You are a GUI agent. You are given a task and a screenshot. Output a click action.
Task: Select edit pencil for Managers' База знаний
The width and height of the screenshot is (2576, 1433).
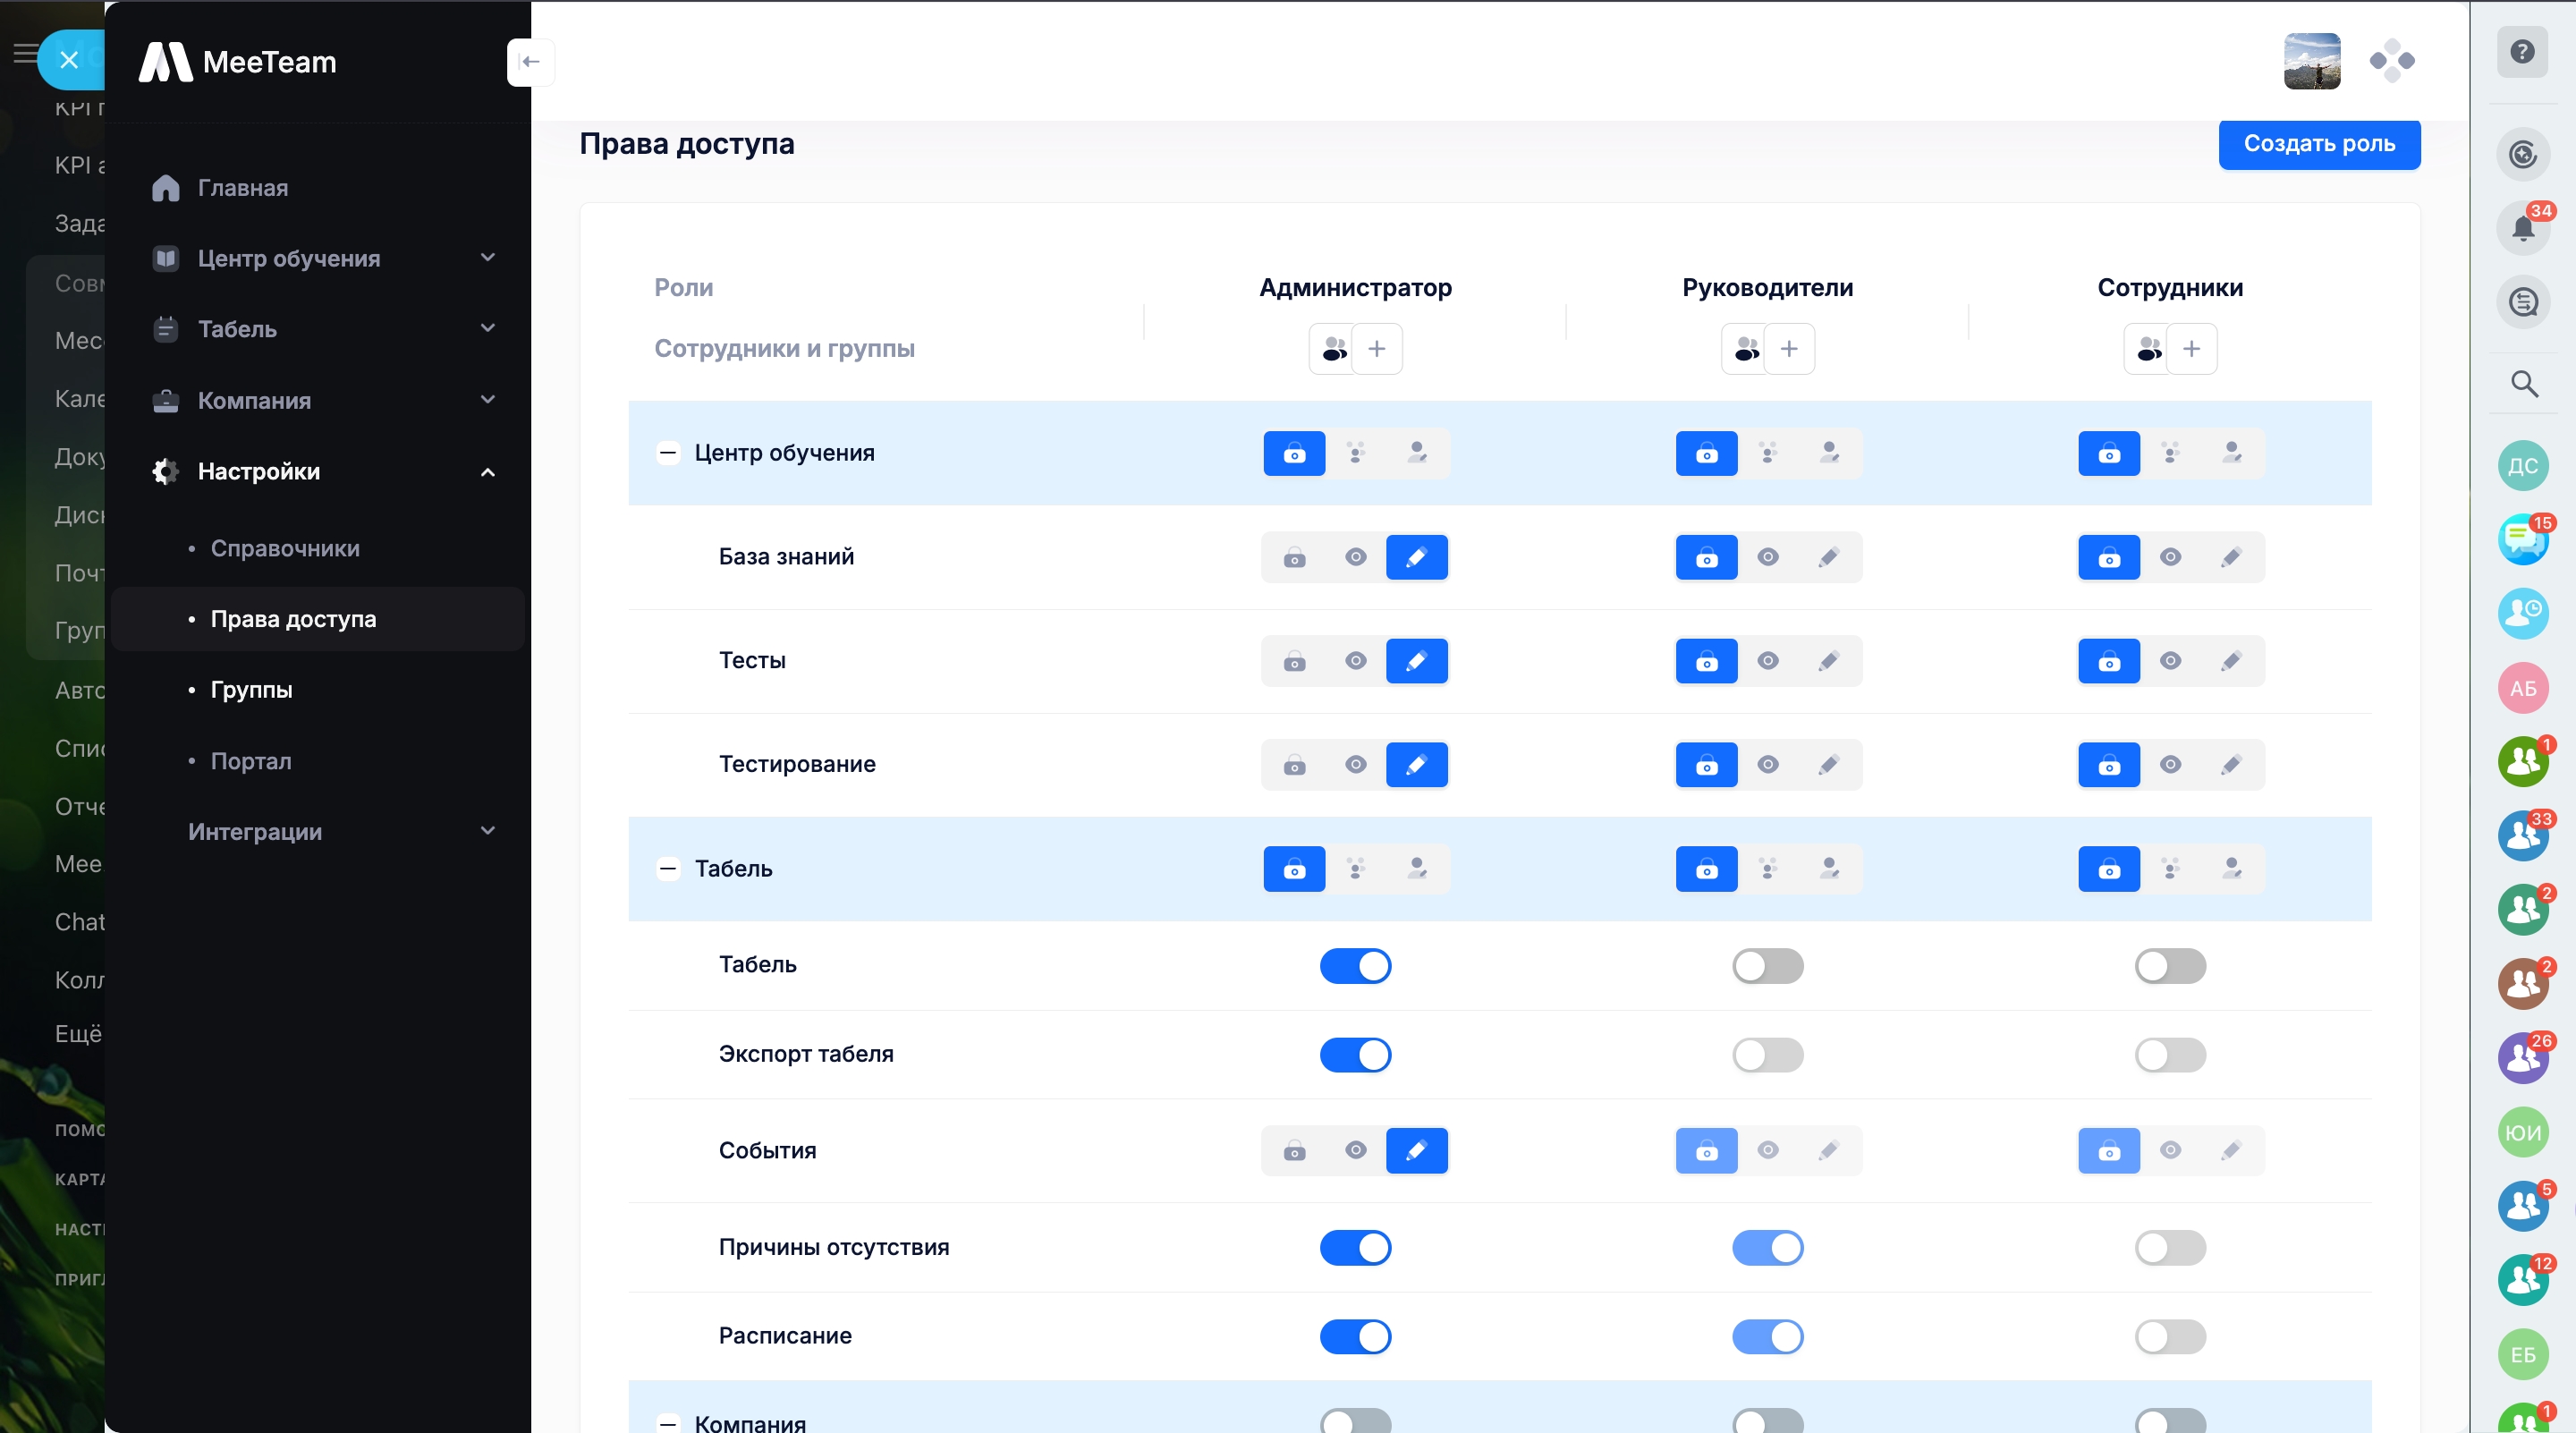tap(1828, 557)
